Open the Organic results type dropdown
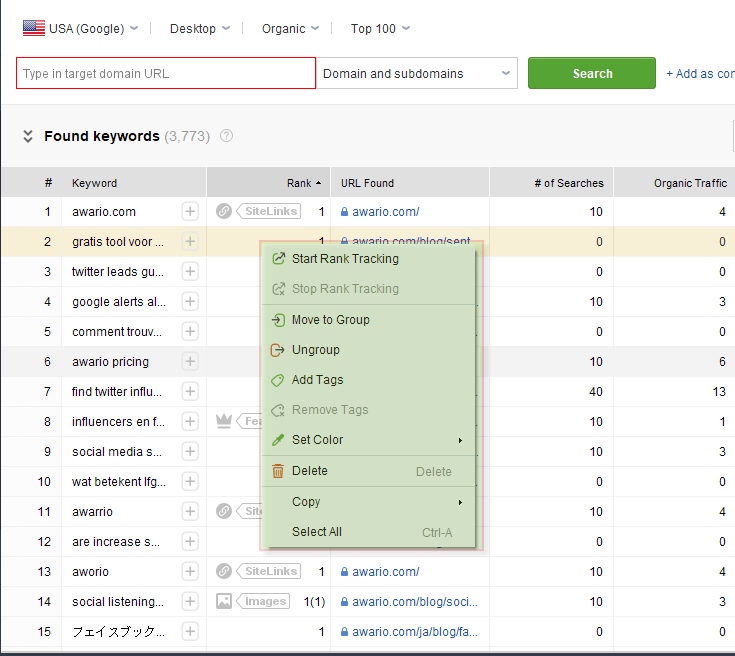 [290, 29]
